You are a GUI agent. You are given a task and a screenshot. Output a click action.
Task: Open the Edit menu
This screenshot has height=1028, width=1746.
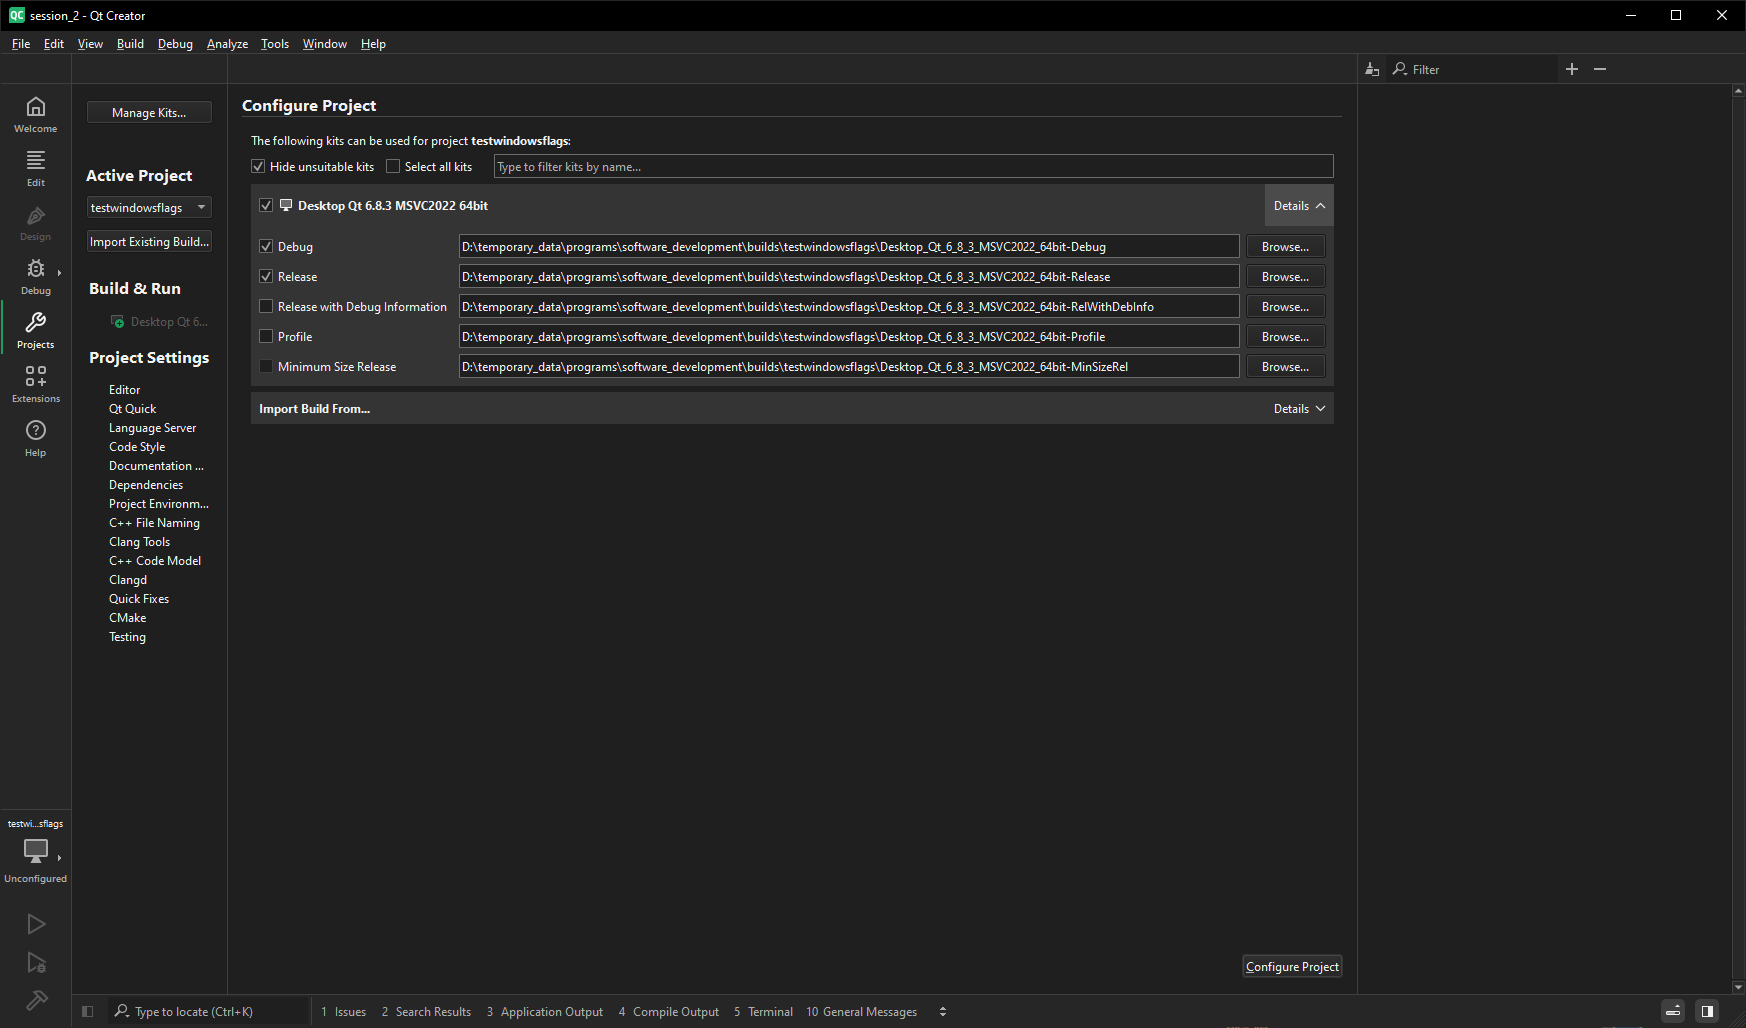(x=54, y=43)
